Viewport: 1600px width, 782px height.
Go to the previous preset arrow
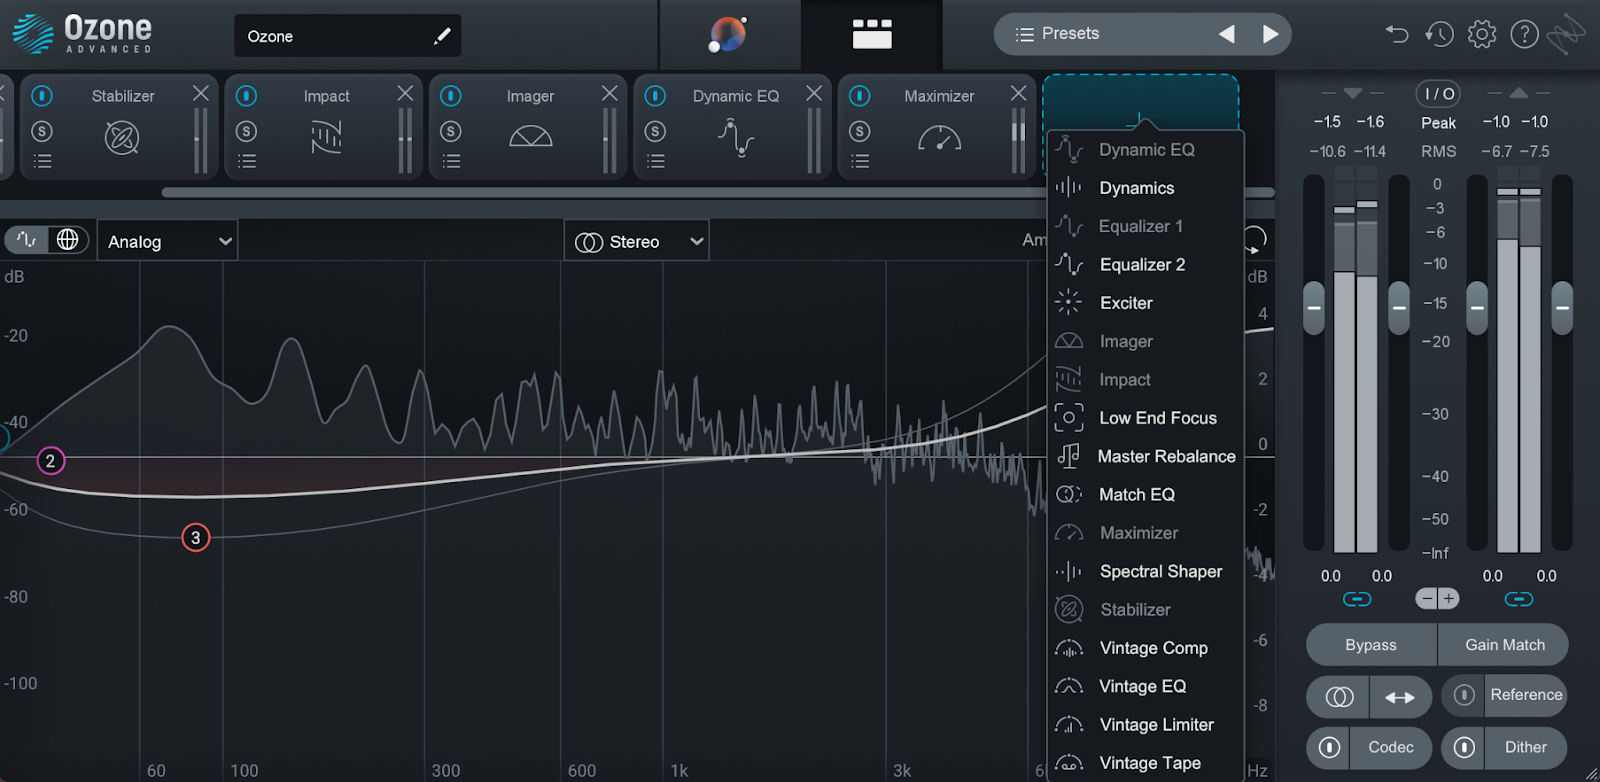(x=1226, y=34)
